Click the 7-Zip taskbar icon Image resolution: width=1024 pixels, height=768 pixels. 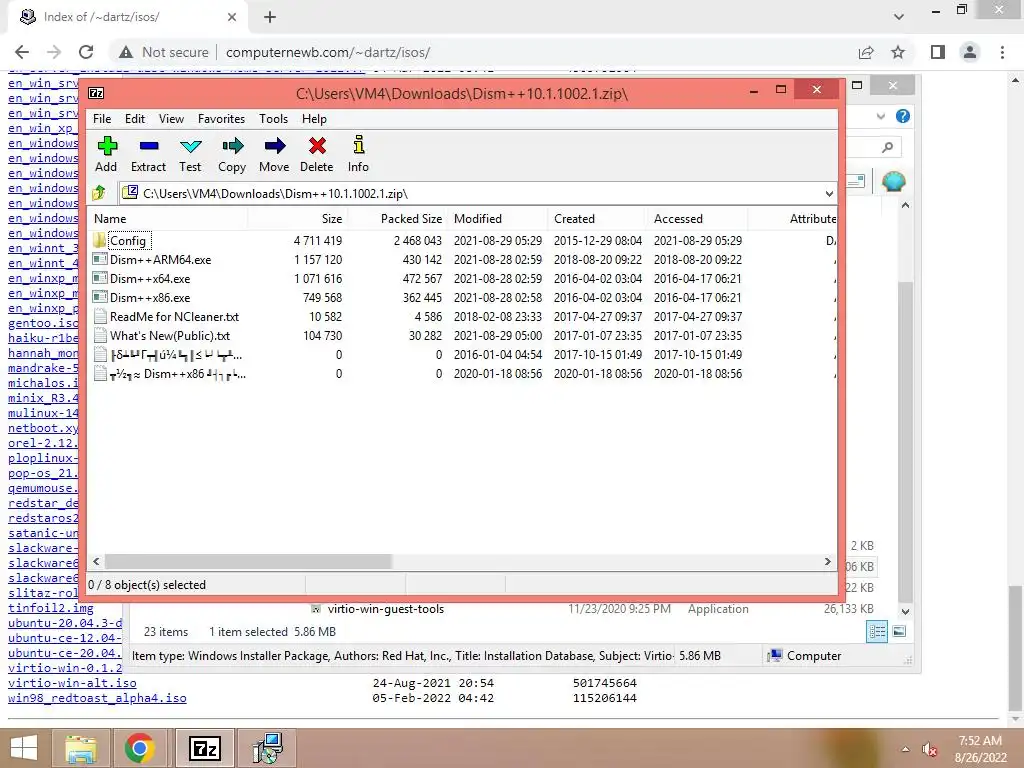pyautogui.click(x=204, y=748)
